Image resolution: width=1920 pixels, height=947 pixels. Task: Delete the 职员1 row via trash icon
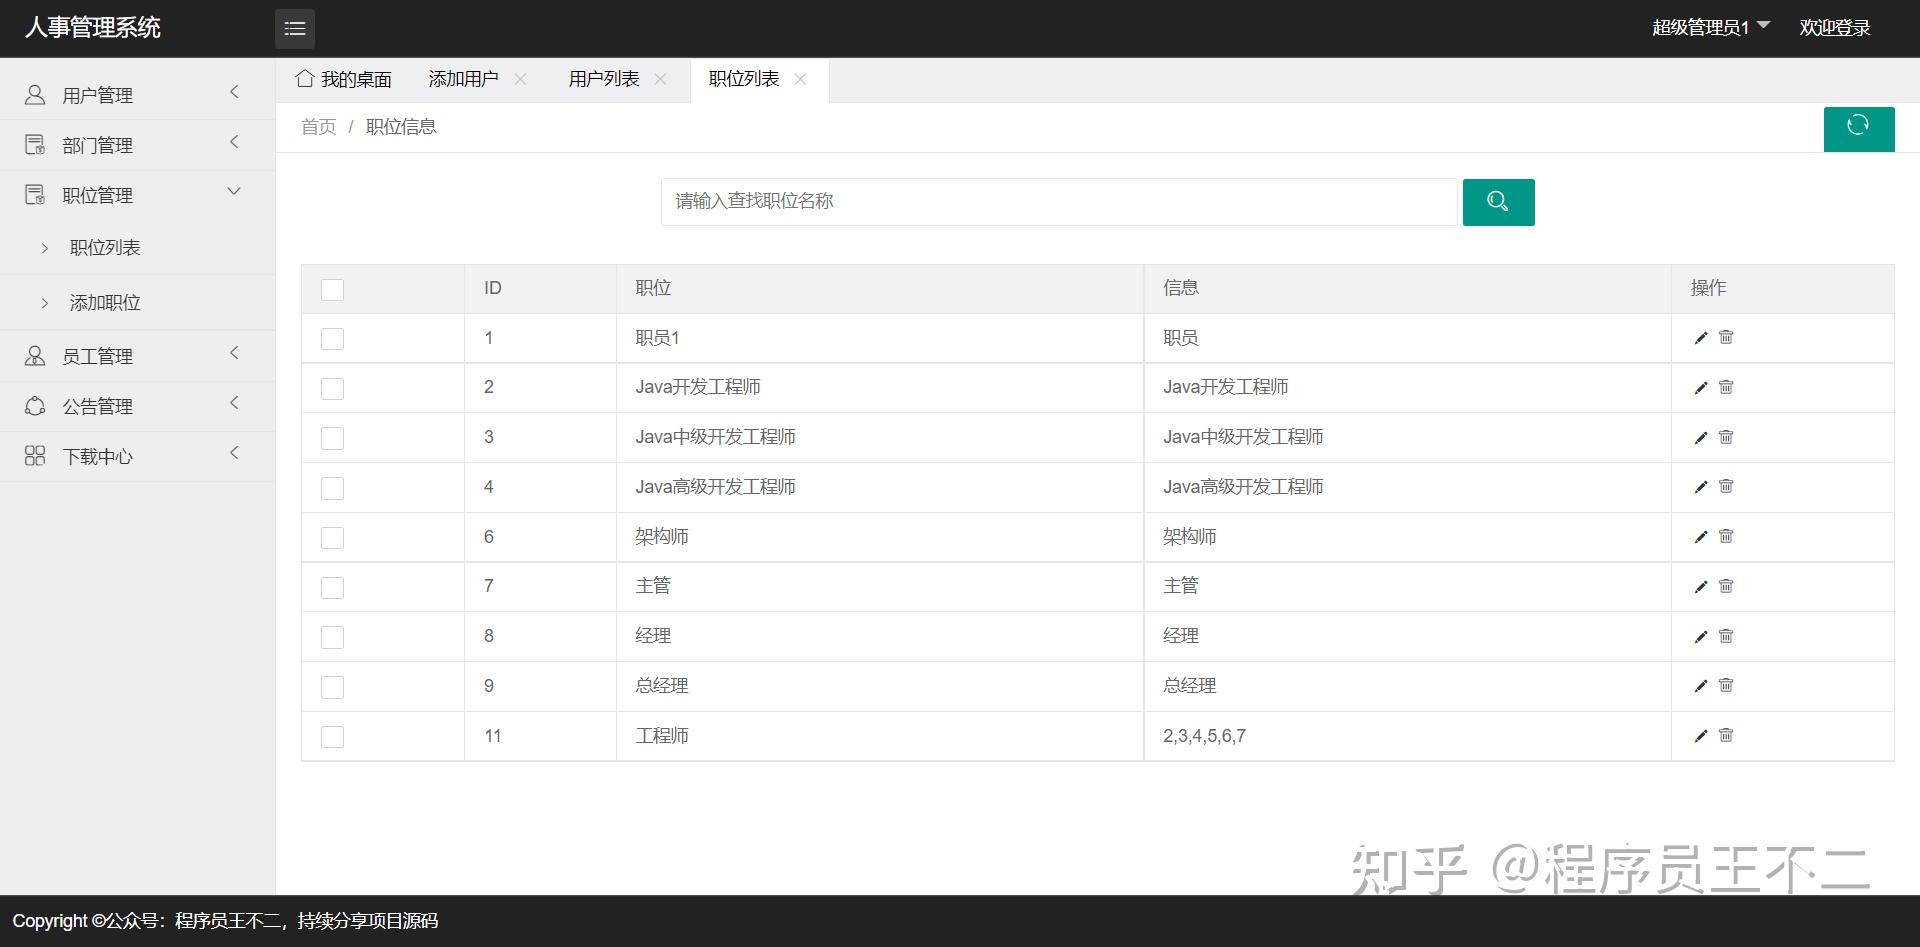tap(1726, 337)
